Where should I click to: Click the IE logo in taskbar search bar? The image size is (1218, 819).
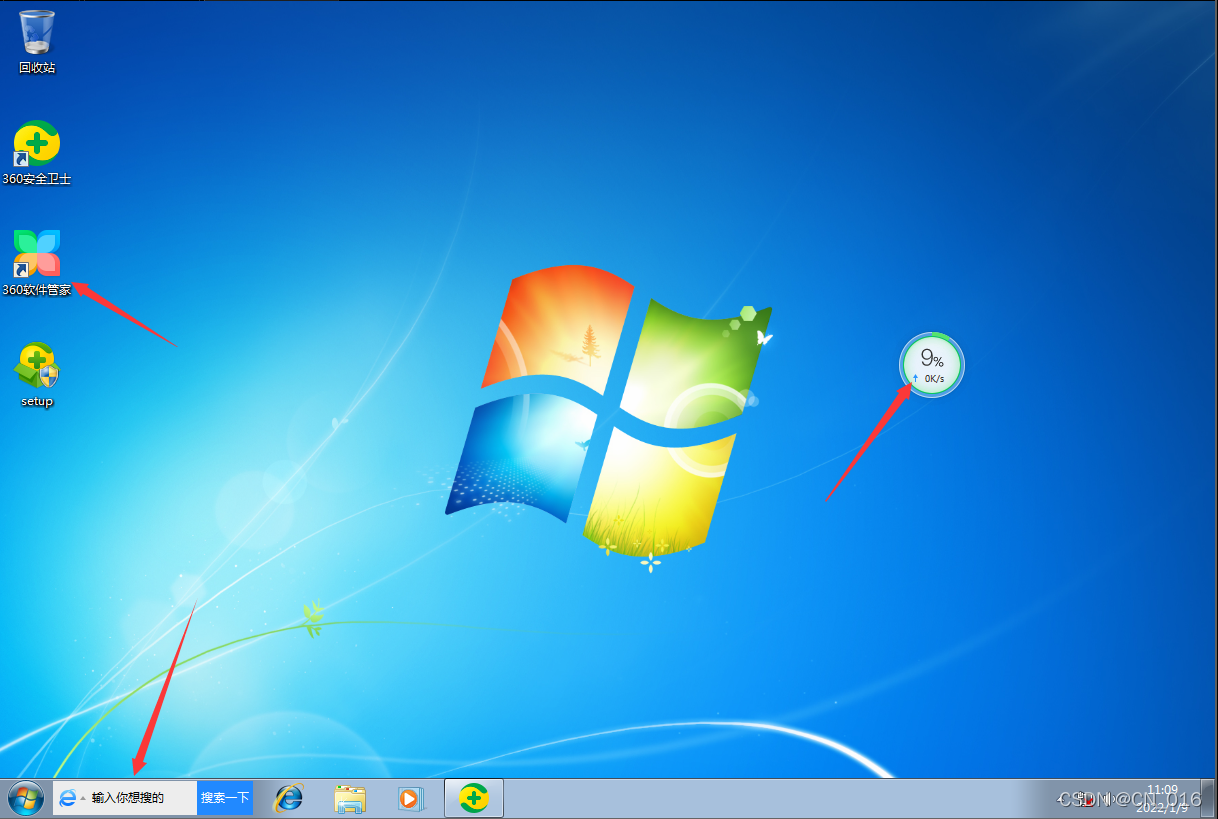[68, 798]
